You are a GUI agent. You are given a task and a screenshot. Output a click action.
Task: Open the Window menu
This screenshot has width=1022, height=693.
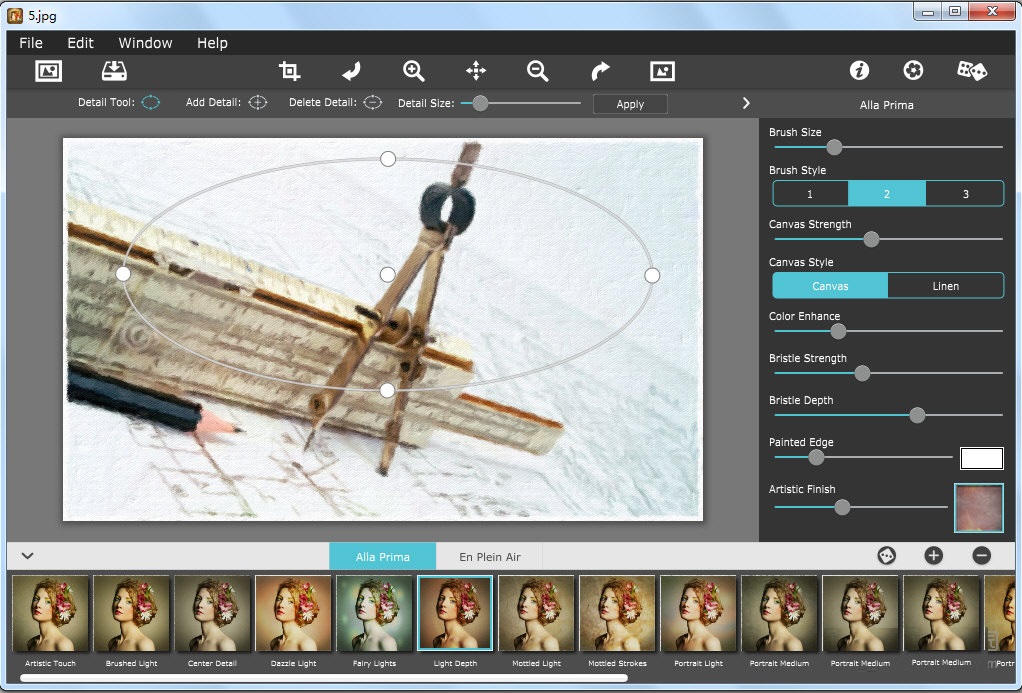tap(145, 43)
